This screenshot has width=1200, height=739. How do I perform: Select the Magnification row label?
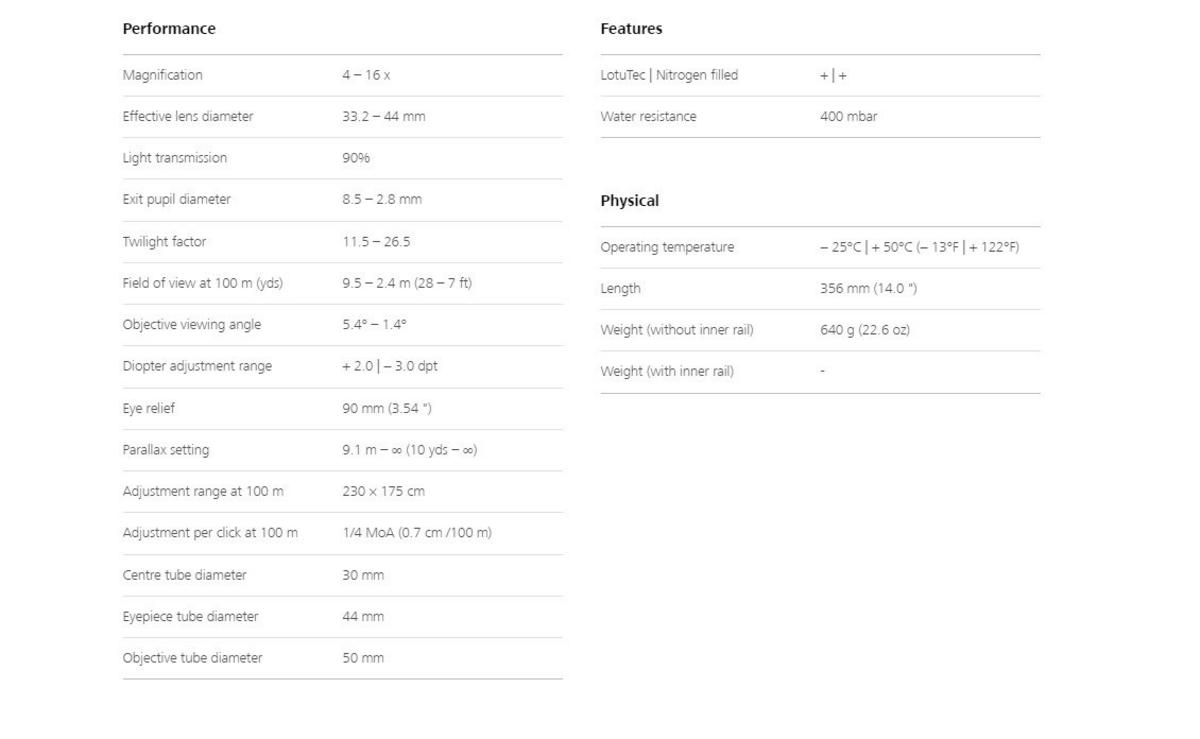pos(162,75)
